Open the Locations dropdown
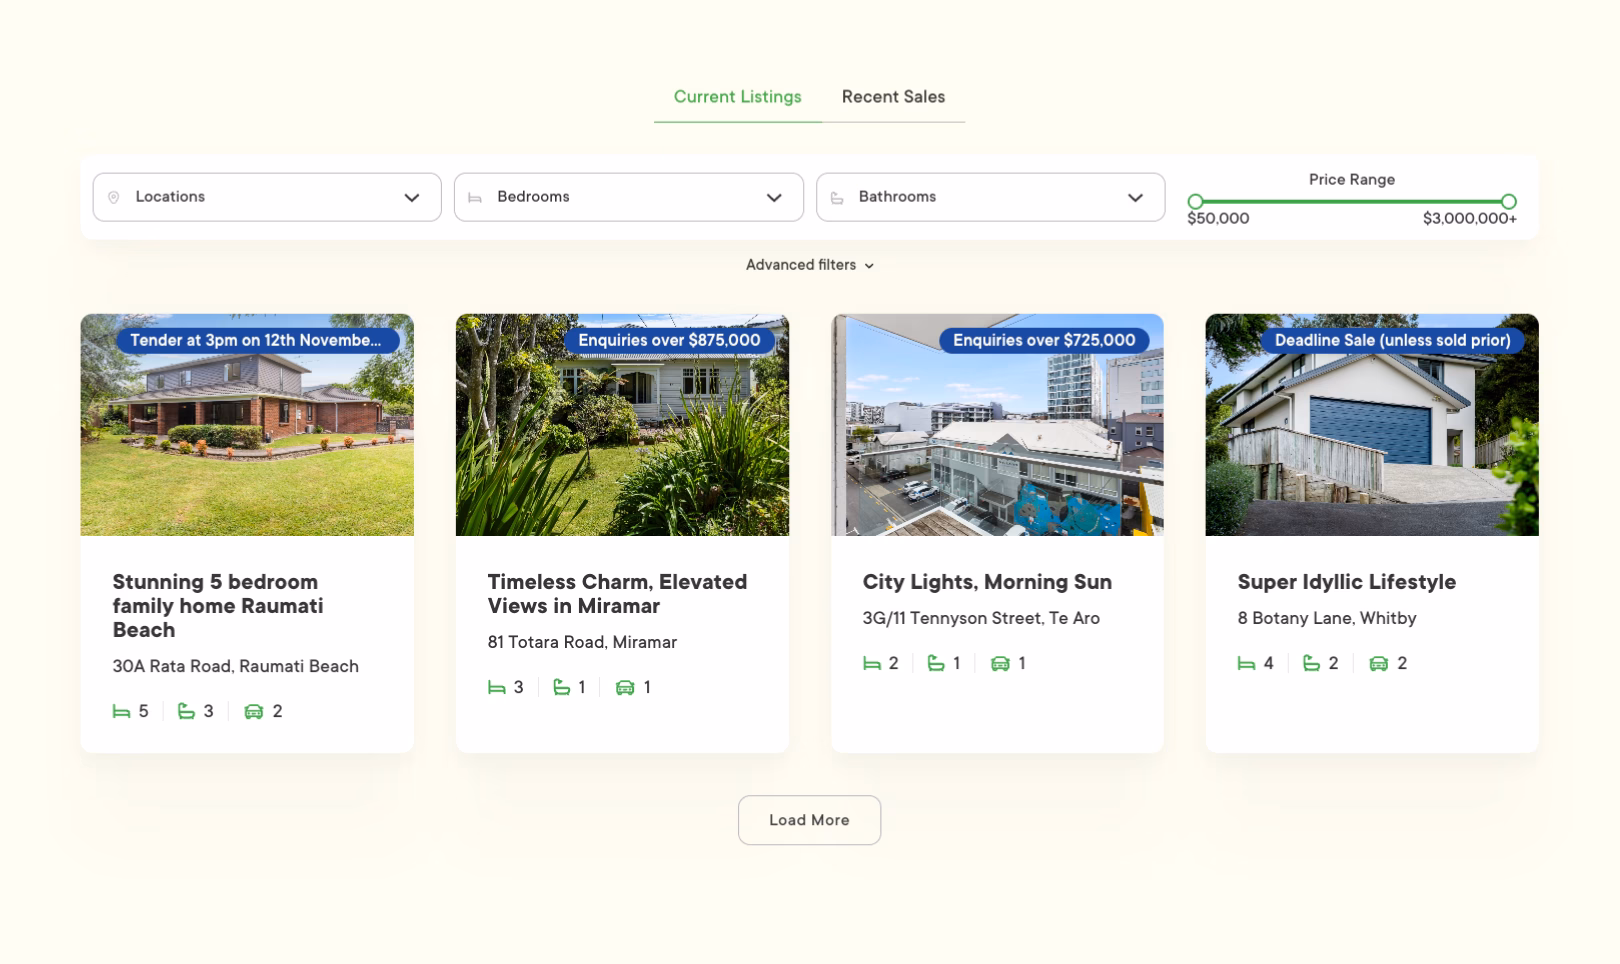Screen dimensions: 1620x964 coord(267,197)
